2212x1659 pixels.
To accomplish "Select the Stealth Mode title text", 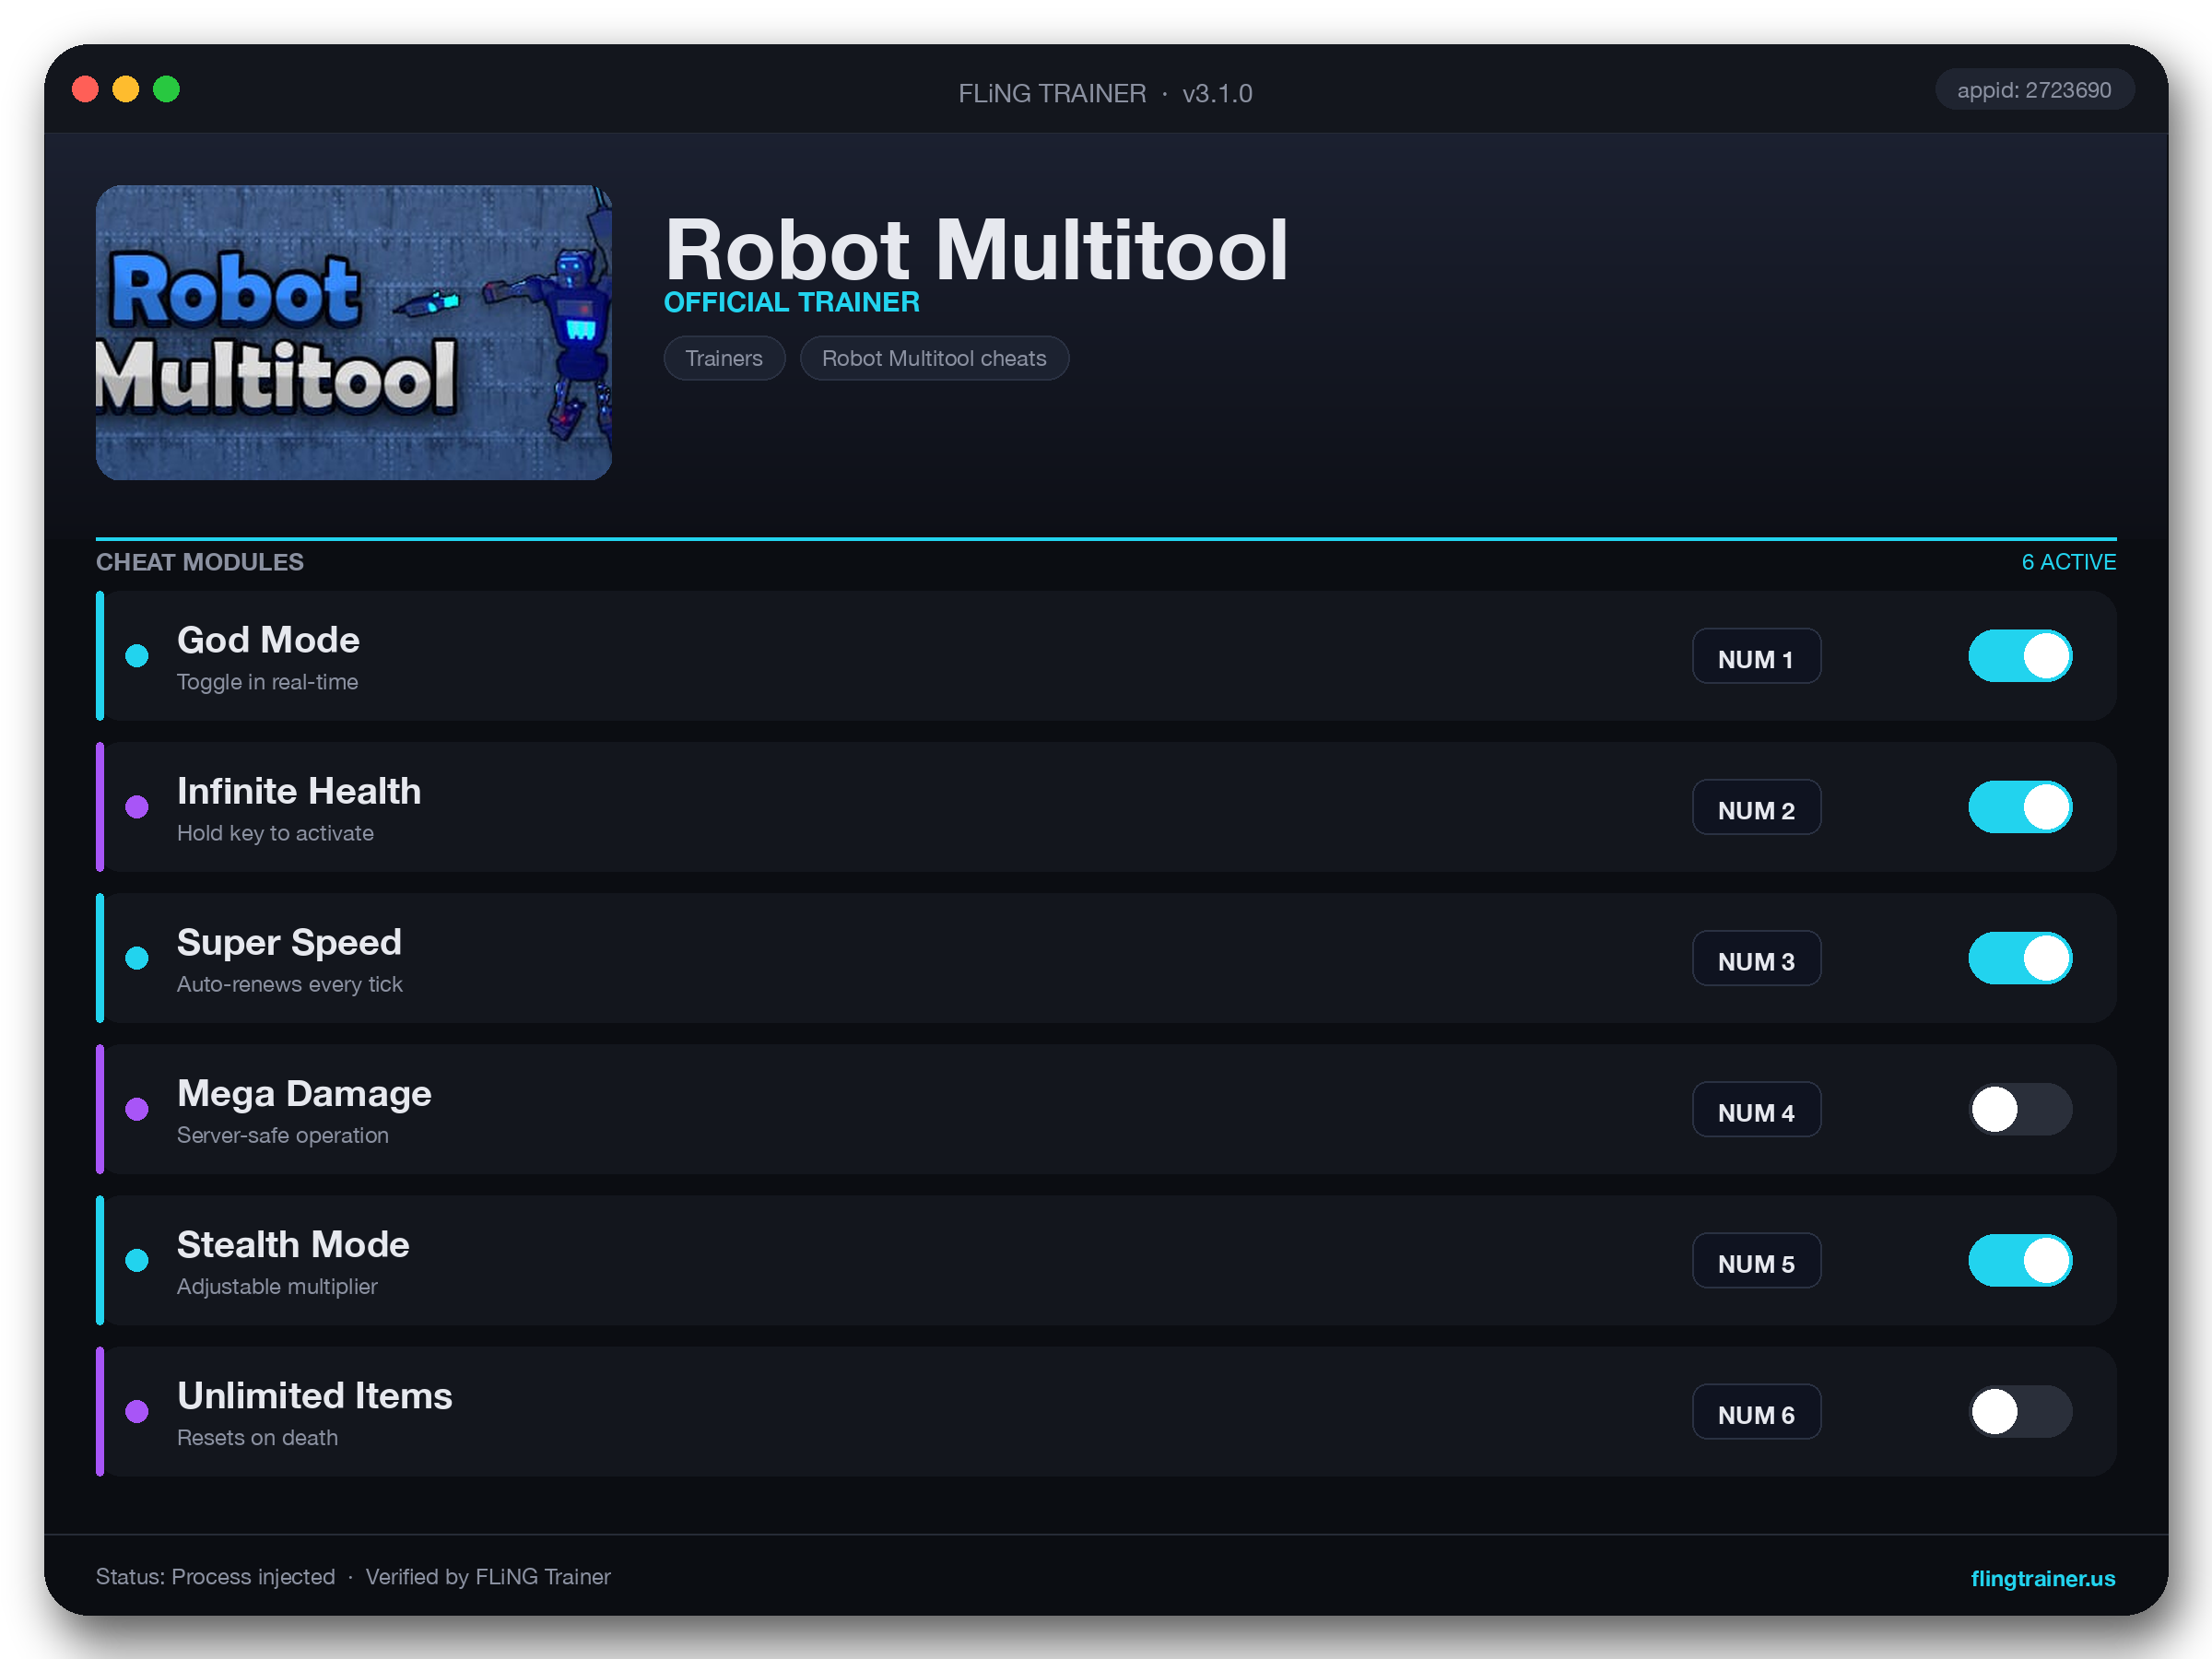I will coord(293,1244).
